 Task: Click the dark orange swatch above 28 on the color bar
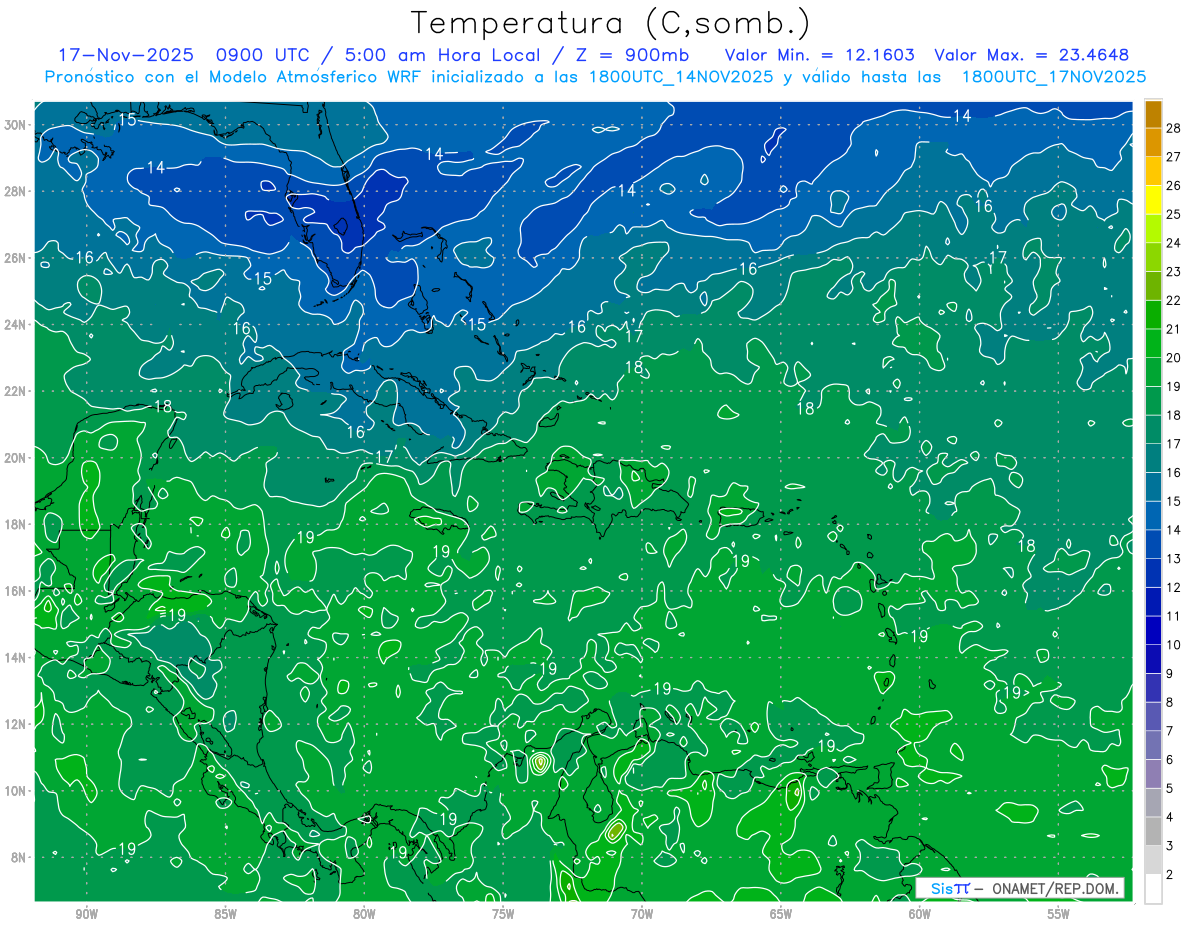pyautogui.click(x=1153, y=114)
